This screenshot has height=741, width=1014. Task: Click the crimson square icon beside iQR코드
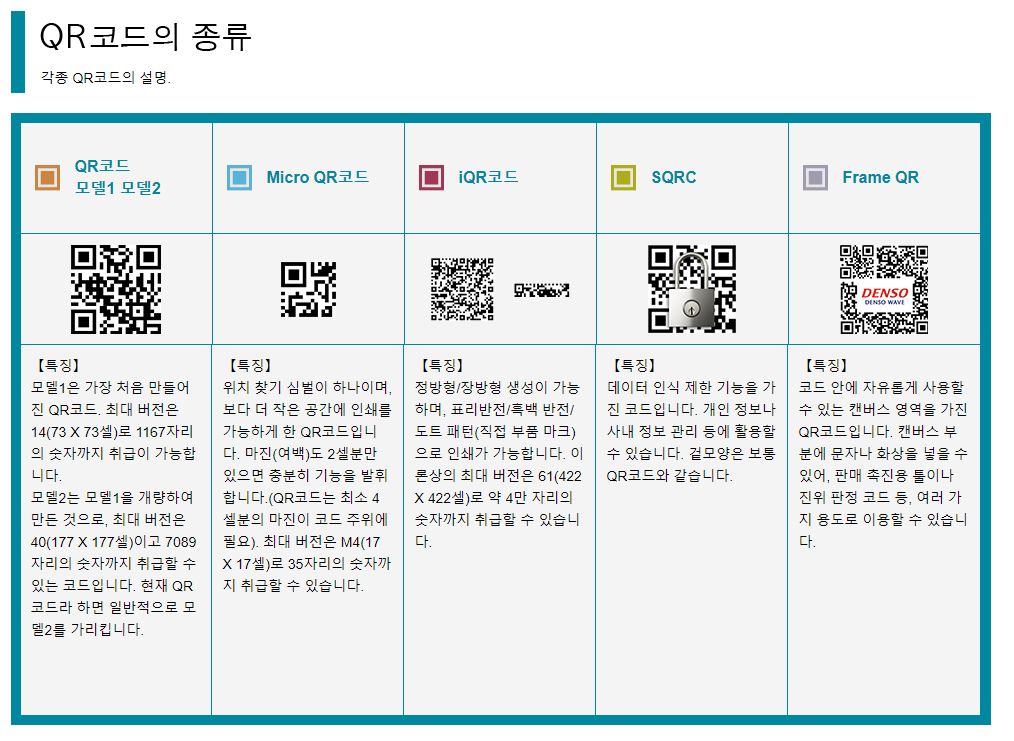pyautogui.click(x=431, y=177)
